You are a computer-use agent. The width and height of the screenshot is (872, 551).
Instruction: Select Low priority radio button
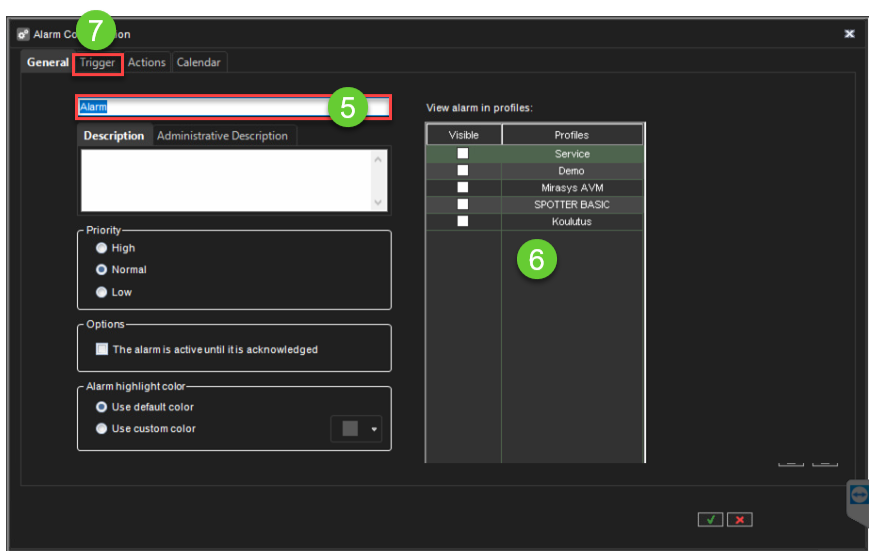click(102, 292)
